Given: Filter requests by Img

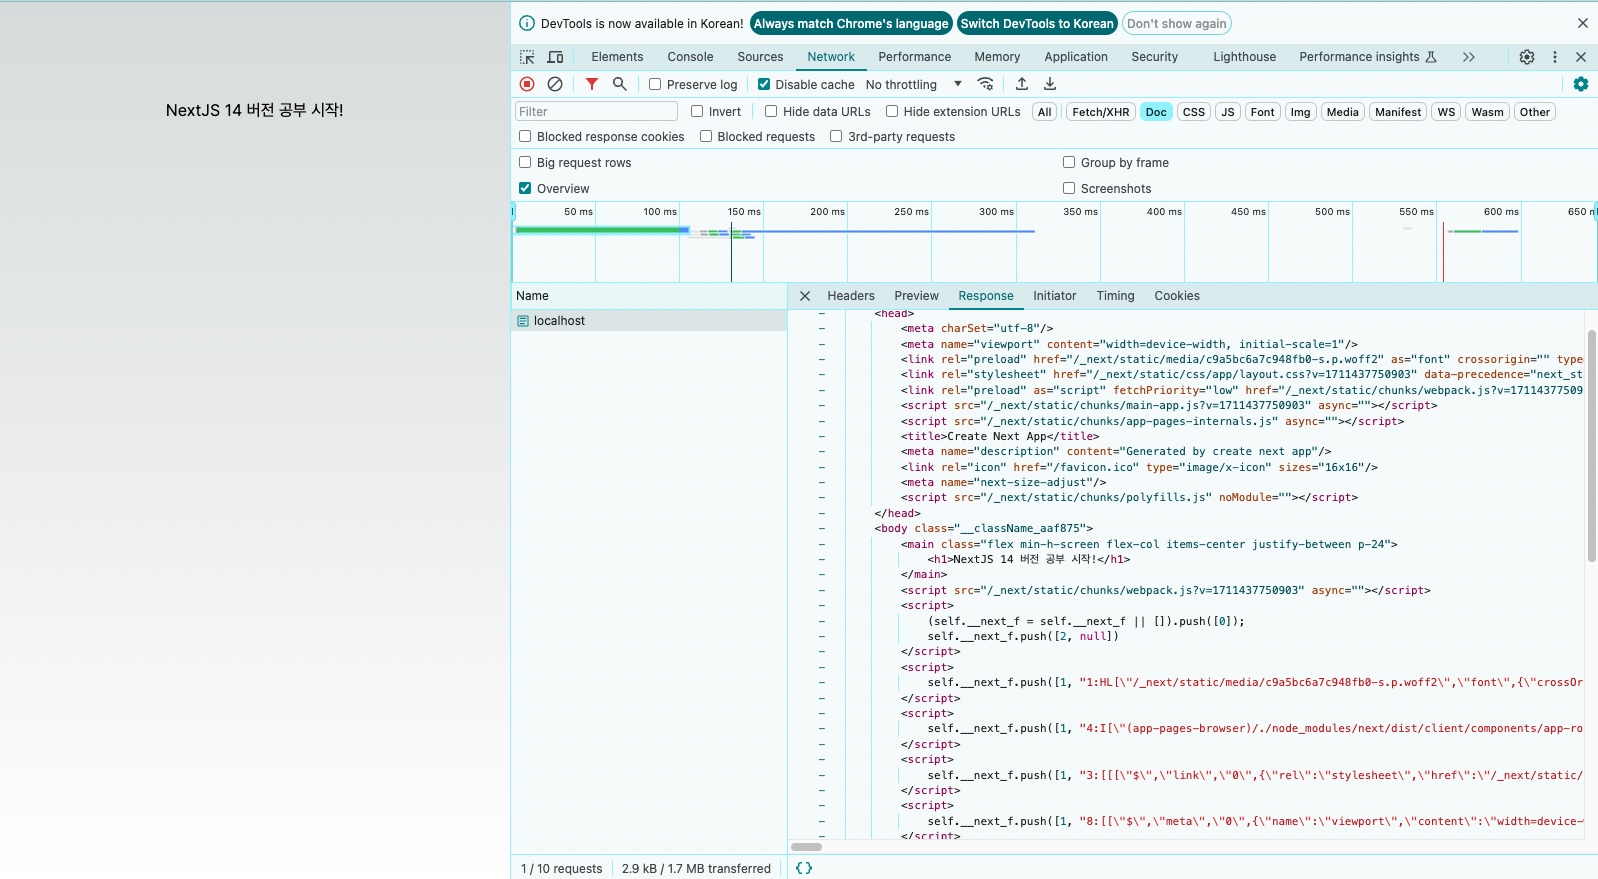Looking at the screenshot, I should [1300, 112].
